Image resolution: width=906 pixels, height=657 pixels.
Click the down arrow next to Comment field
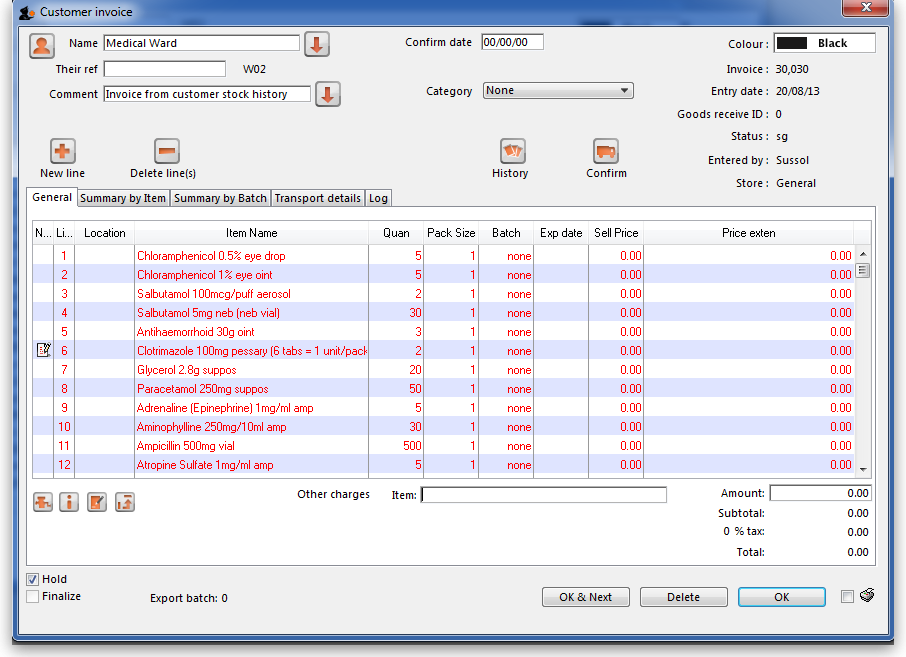(x=328, y=95)
